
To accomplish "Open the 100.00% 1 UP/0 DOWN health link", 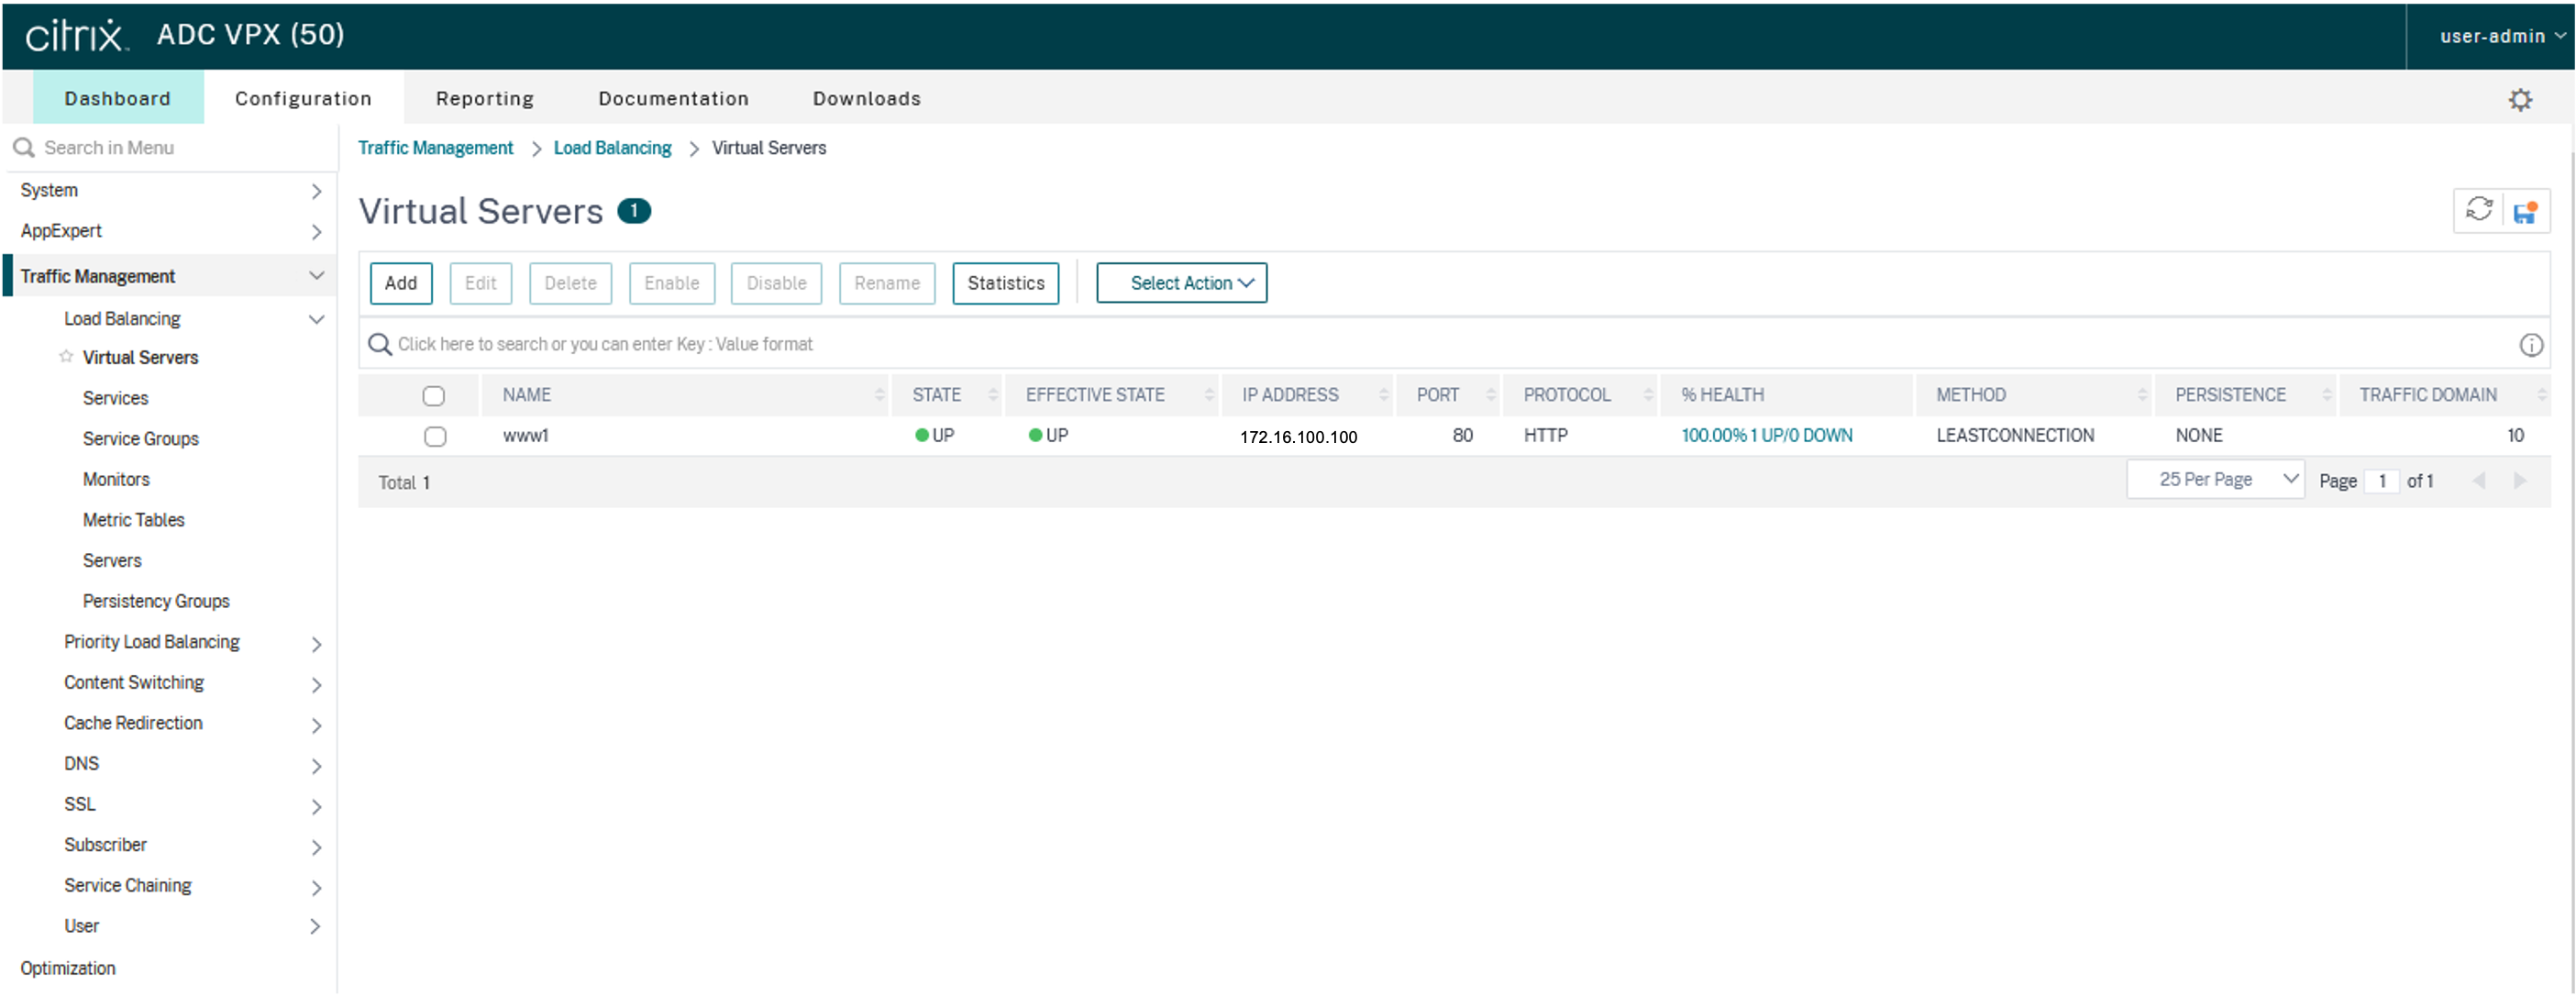I will click(x=1766, y=436).
